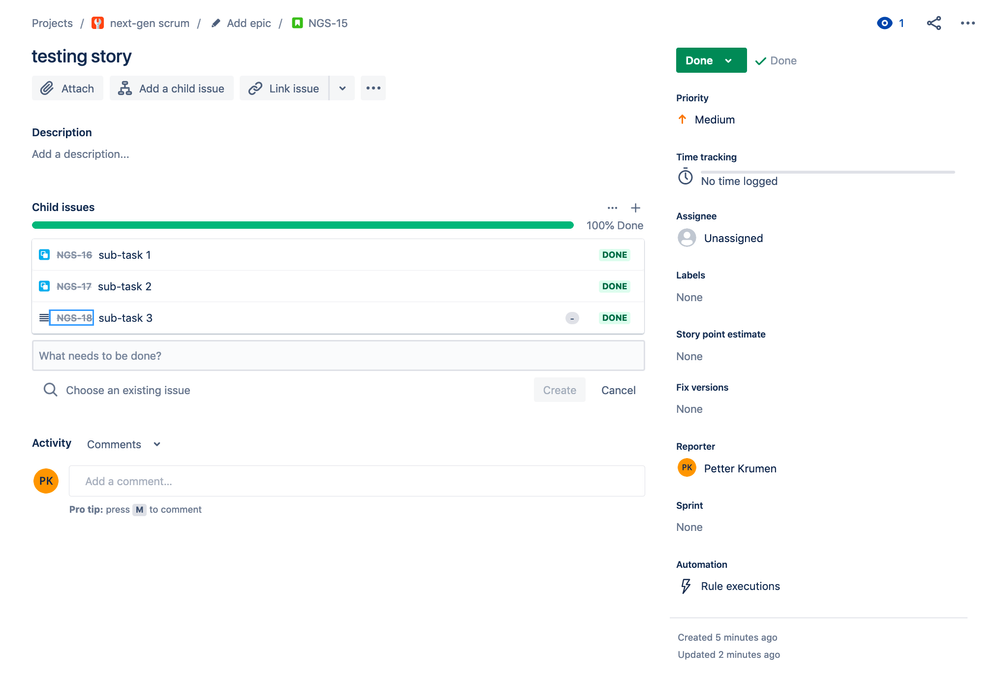999x677 pixels.
Task: Click Choose an existing issue
Action: click(x=128, y=390)
